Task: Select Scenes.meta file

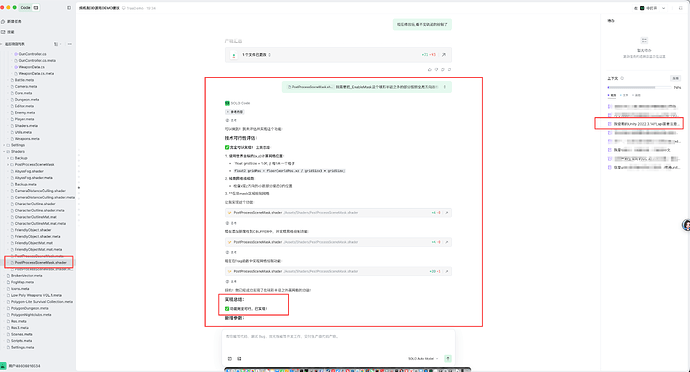Action: [21, 334]
